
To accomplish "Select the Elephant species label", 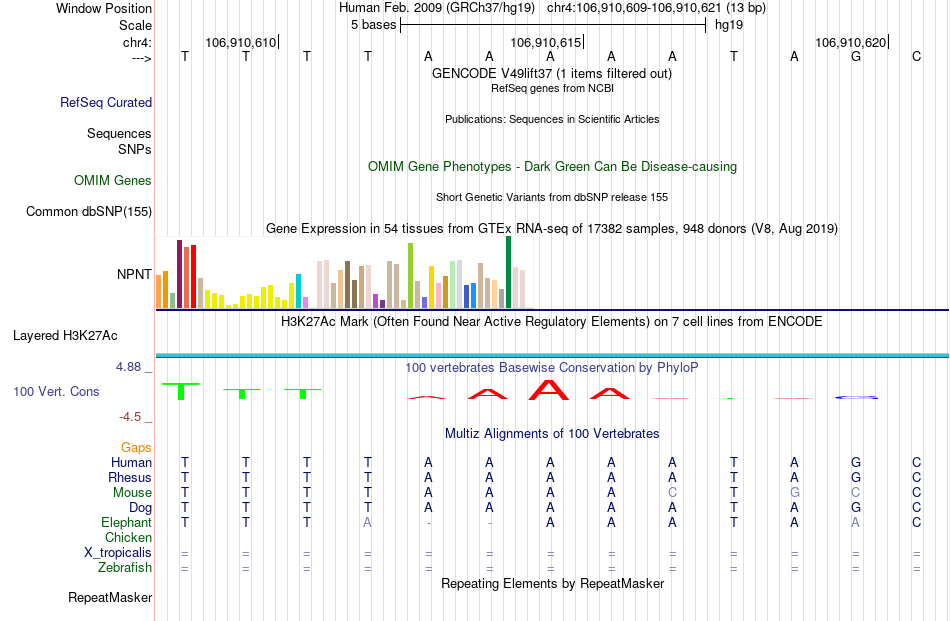I will point(127,522).
